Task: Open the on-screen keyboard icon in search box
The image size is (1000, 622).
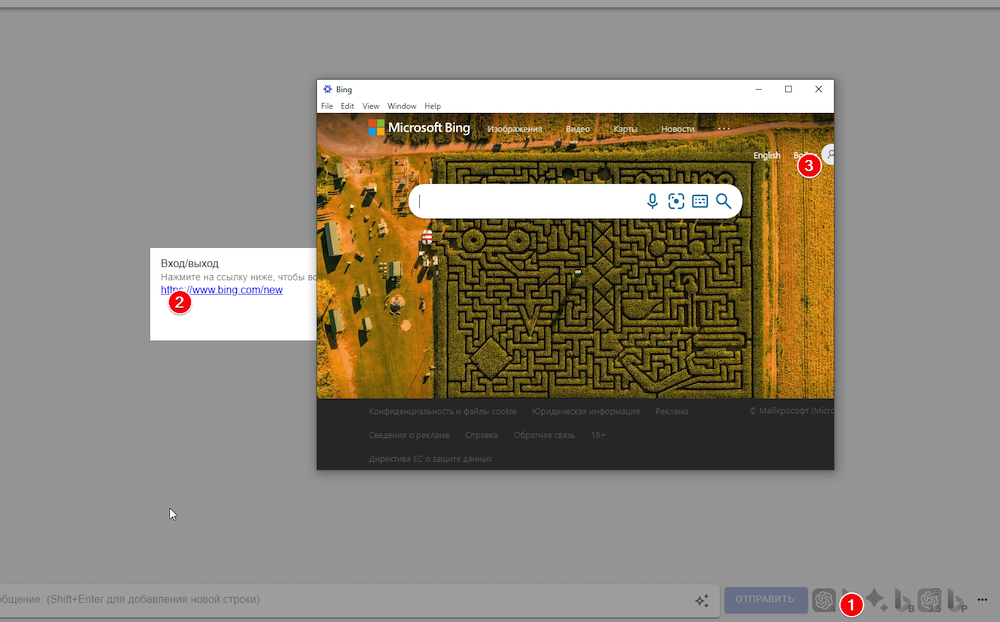Action: pyautogui.click(x=700, y=201)
